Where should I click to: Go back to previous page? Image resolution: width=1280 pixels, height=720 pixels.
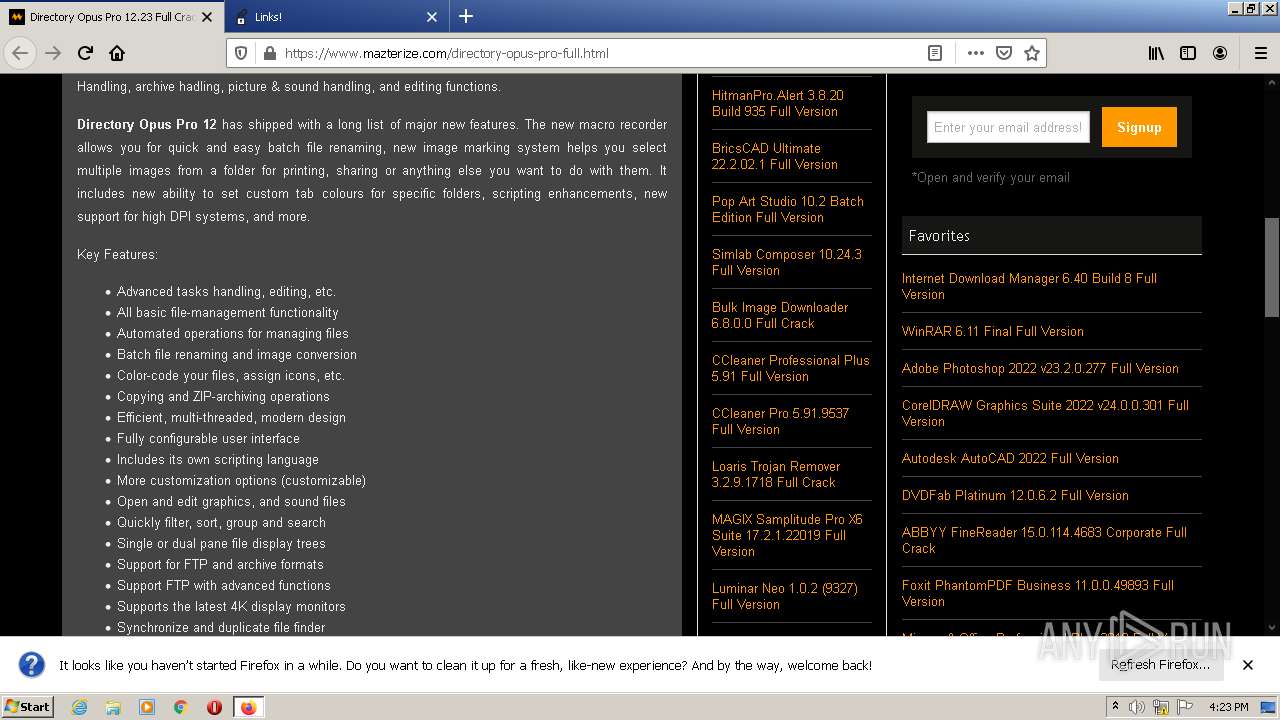click(20, 53)
